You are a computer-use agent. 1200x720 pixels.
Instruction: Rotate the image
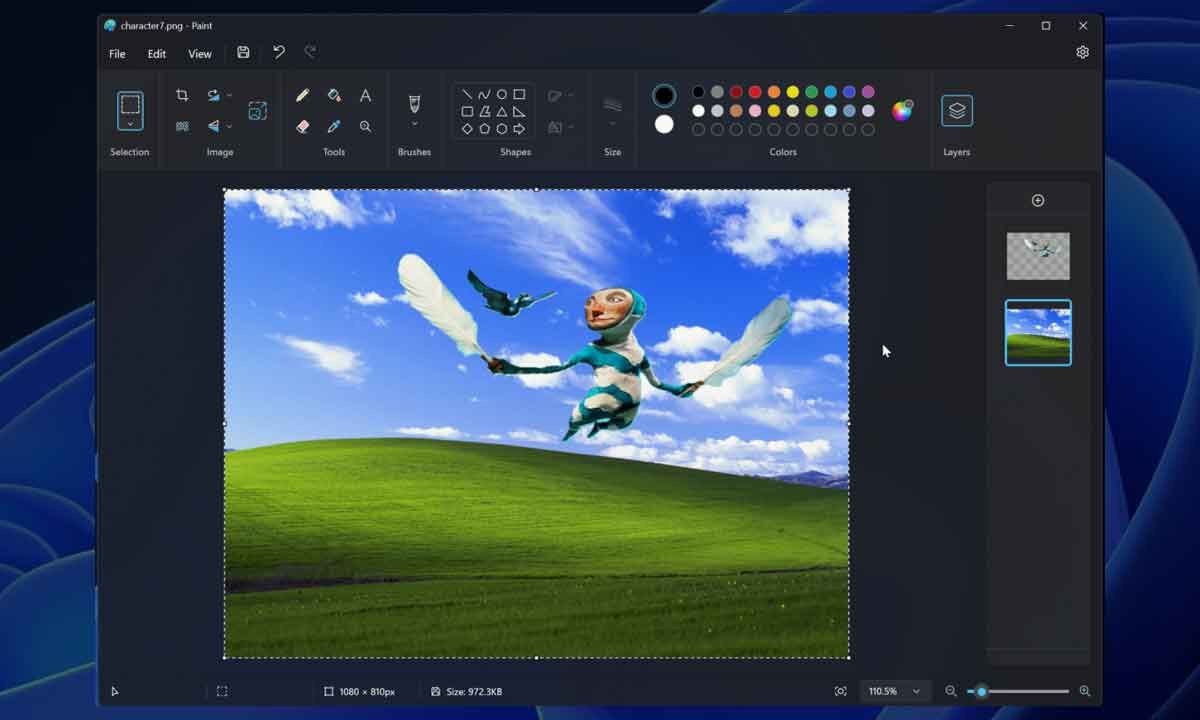point(213,94)
